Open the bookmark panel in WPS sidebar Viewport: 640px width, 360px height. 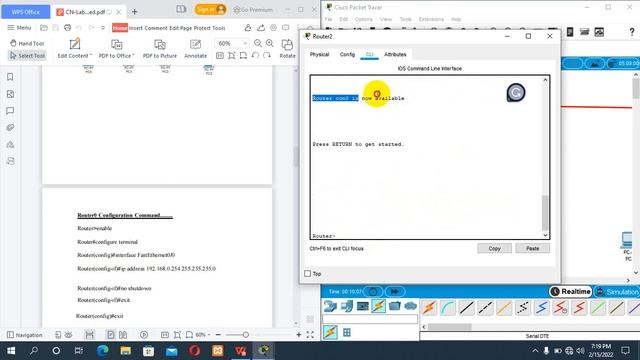[x=10, y=77]
